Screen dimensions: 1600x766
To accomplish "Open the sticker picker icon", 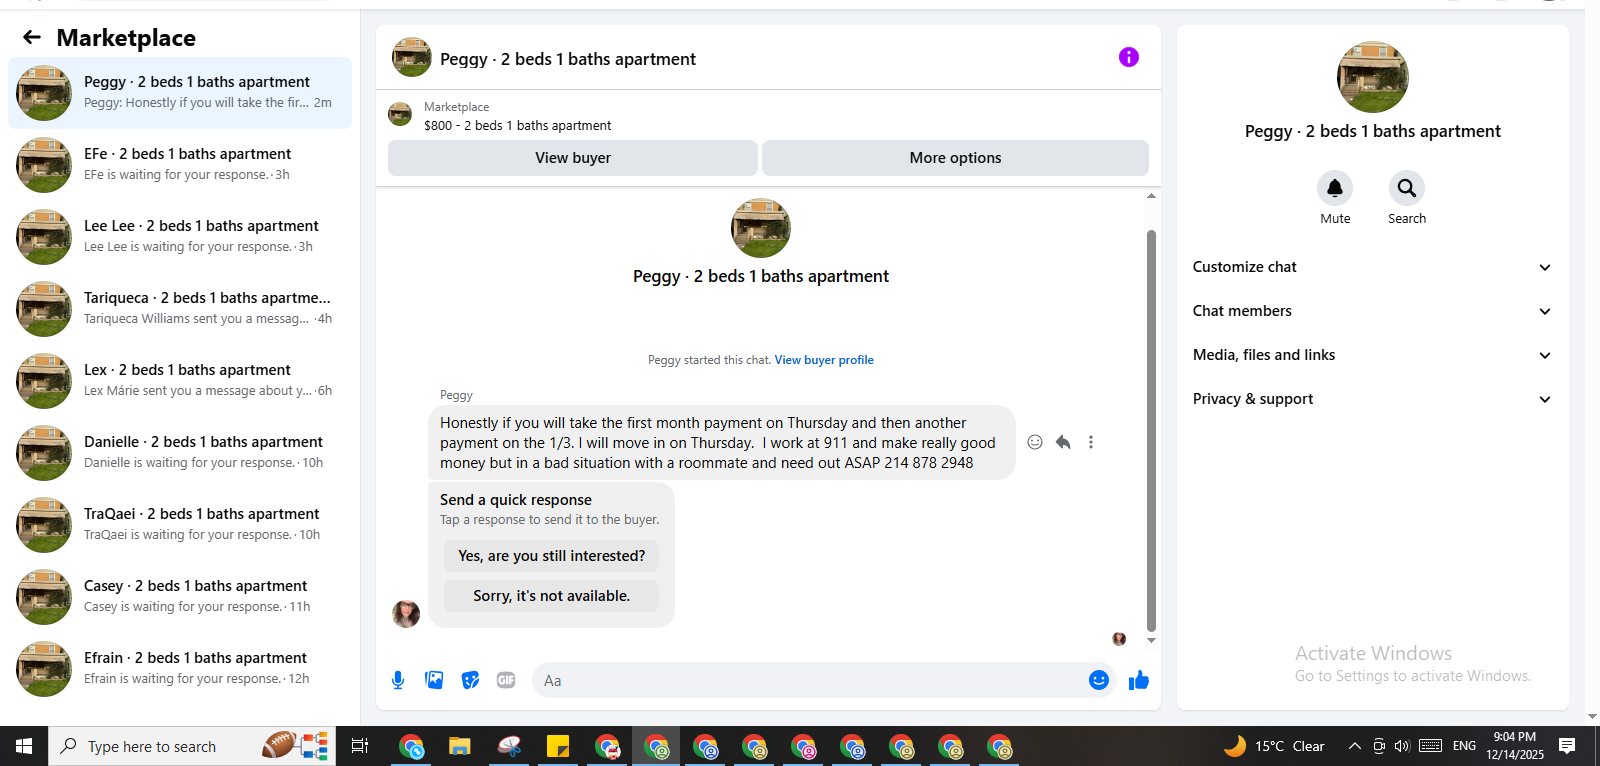I will point(470,680).
